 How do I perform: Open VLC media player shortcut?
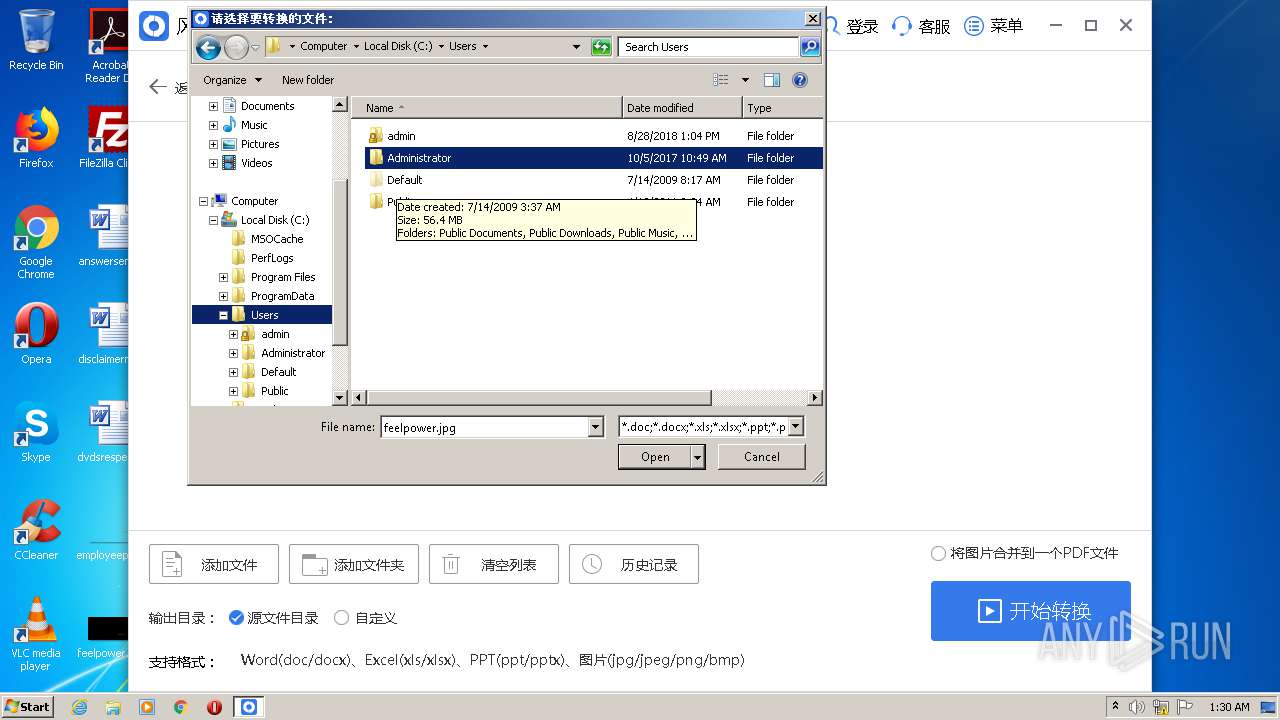(36, 634)
